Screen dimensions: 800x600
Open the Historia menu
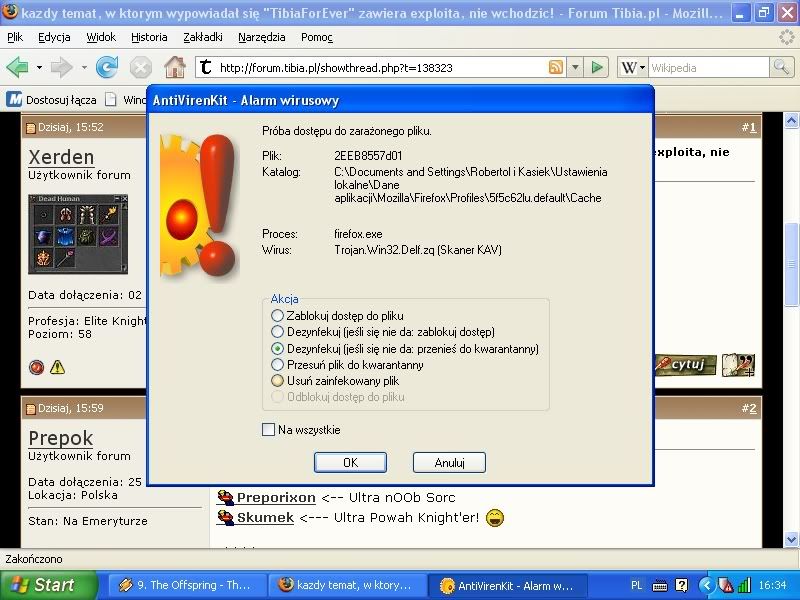149,37
